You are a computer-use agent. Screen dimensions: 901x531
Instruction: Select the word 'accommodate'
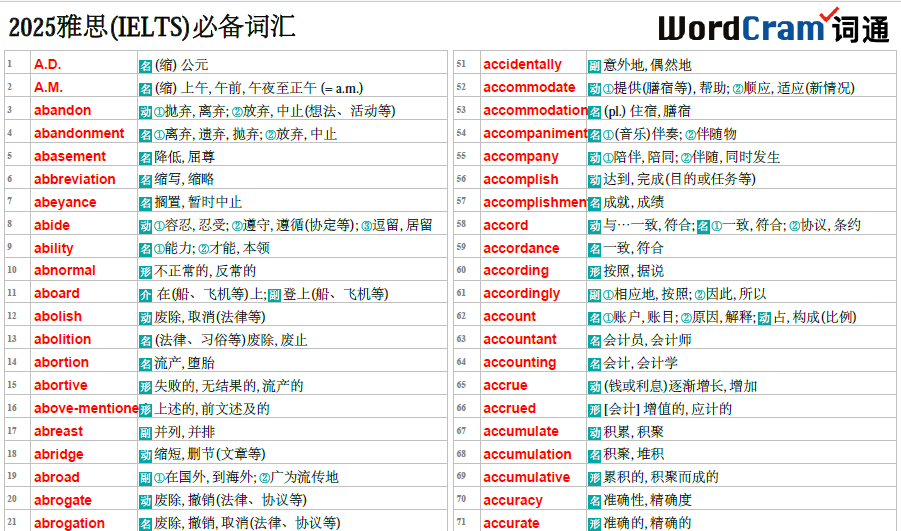[529, 88]
